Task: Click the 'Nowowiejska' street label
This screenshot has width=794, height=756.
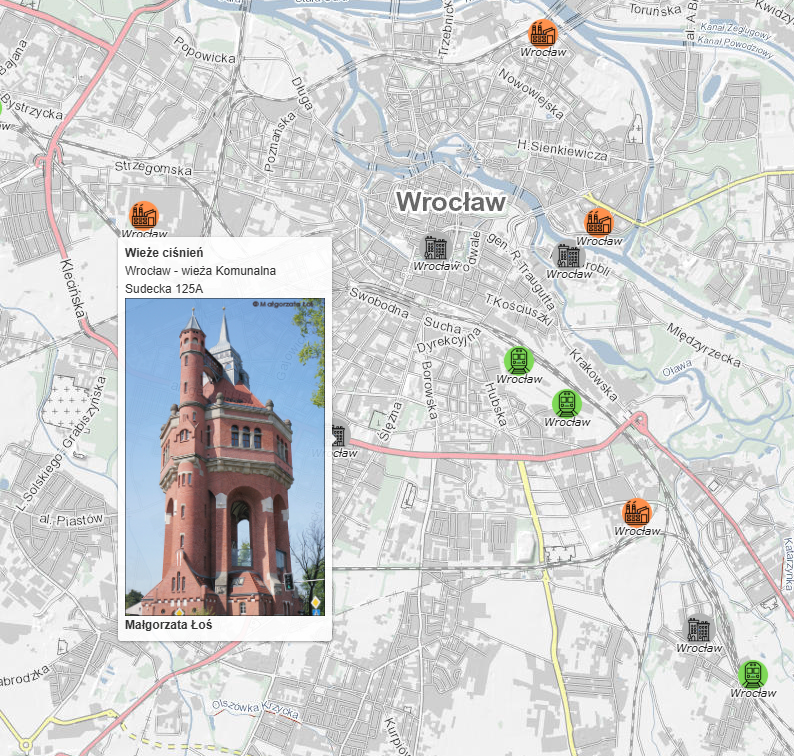Action: 531,94
